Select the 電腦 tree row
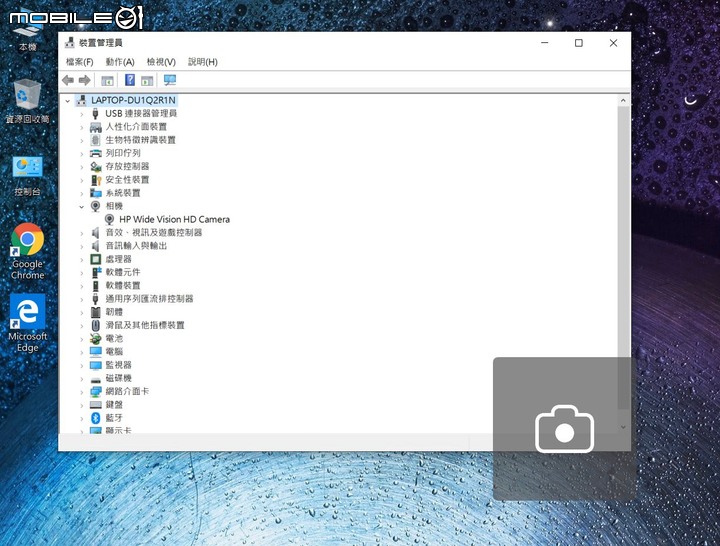The width and height of the screenshot is (720, 546). pyautogui.click(x=114, y=352)
